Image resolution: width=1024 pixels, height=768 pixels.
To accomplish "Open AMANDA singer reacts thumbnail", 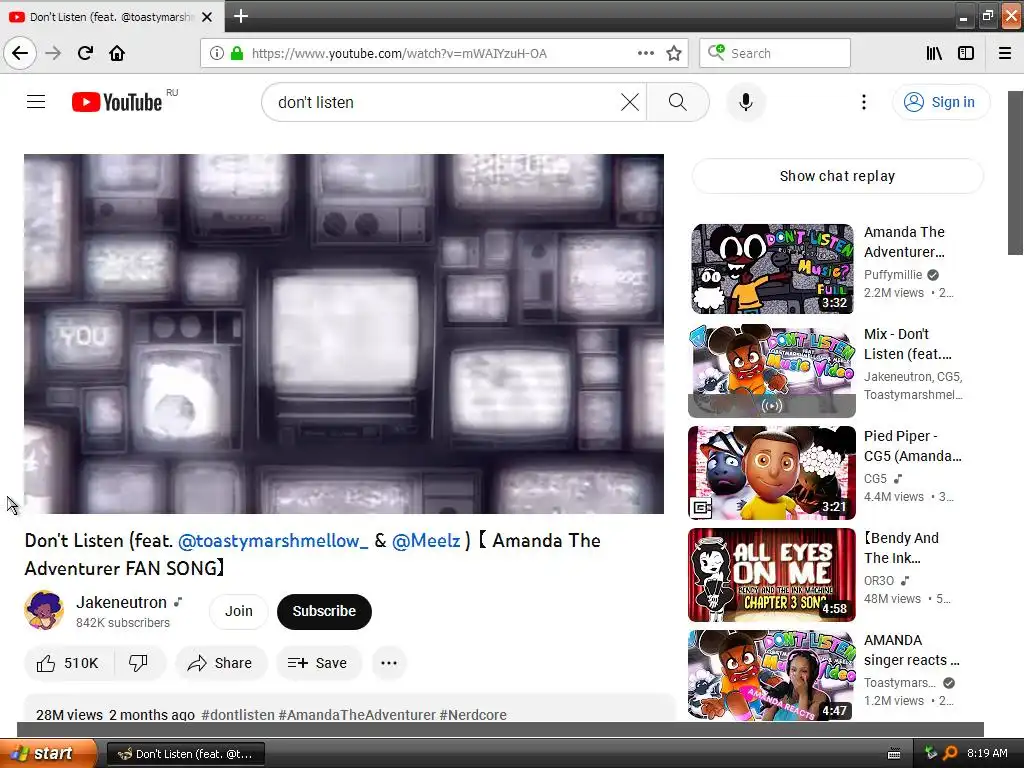I will [x=772, y=675].
